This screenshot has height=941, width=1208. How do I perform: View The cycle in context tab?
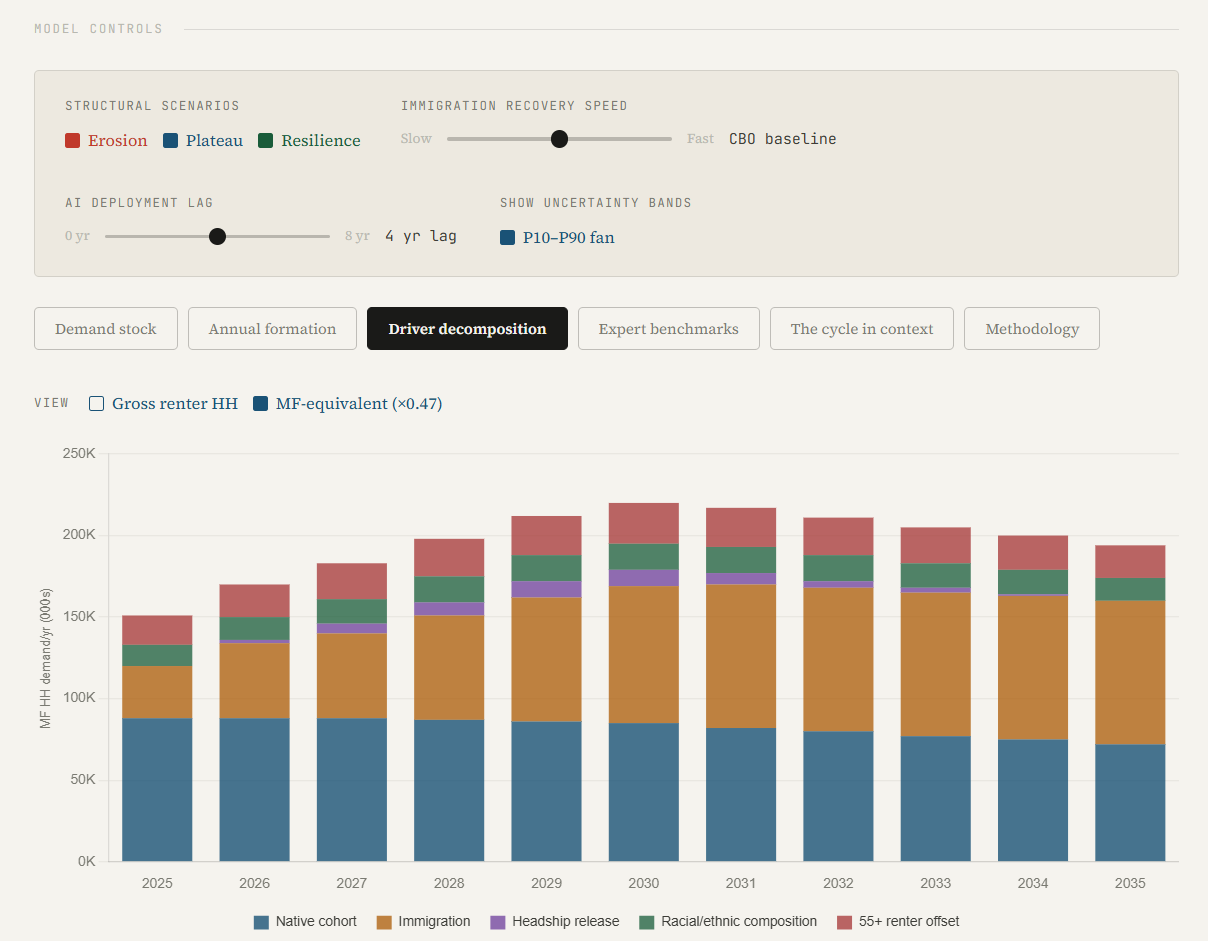[x=862, y=329]
